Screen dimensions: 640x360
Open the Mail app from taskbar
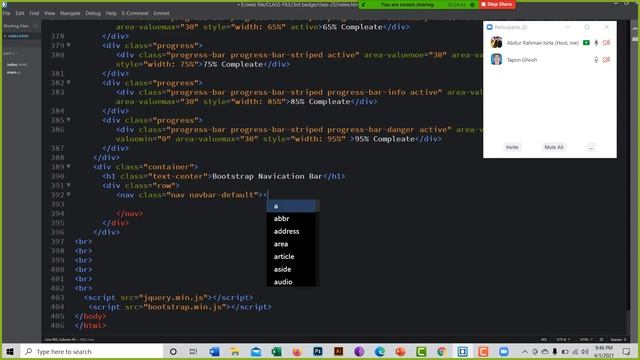pos(256,351)
